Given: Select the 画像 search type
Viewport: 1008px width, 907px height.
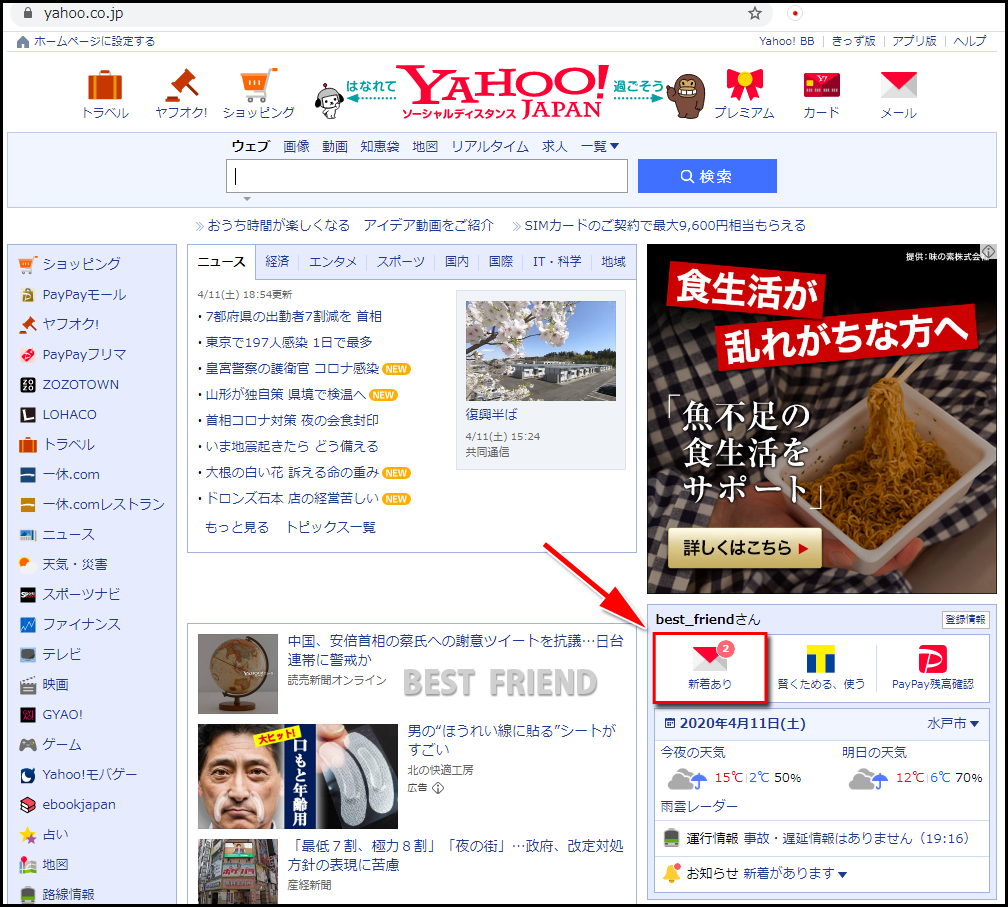Looking at the screenshot, I should click(296, 147).
